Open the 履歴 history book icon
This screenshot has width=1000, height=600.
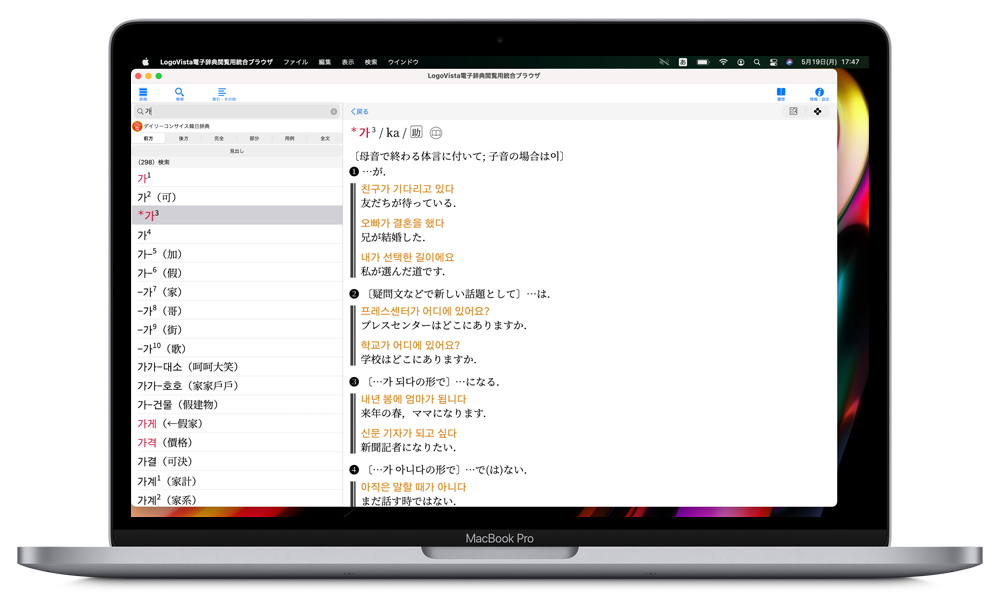click(781, 94)
